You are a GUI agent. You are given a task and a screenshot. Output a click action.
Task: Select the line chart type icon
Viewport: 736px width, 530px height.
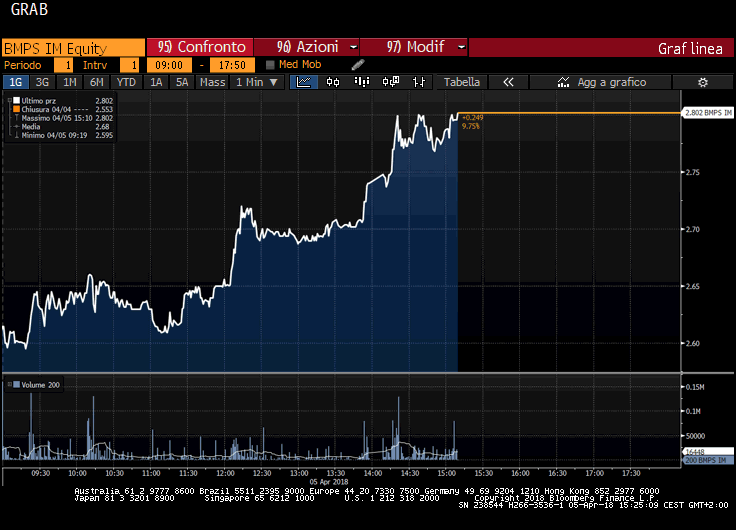pos(304,82)
